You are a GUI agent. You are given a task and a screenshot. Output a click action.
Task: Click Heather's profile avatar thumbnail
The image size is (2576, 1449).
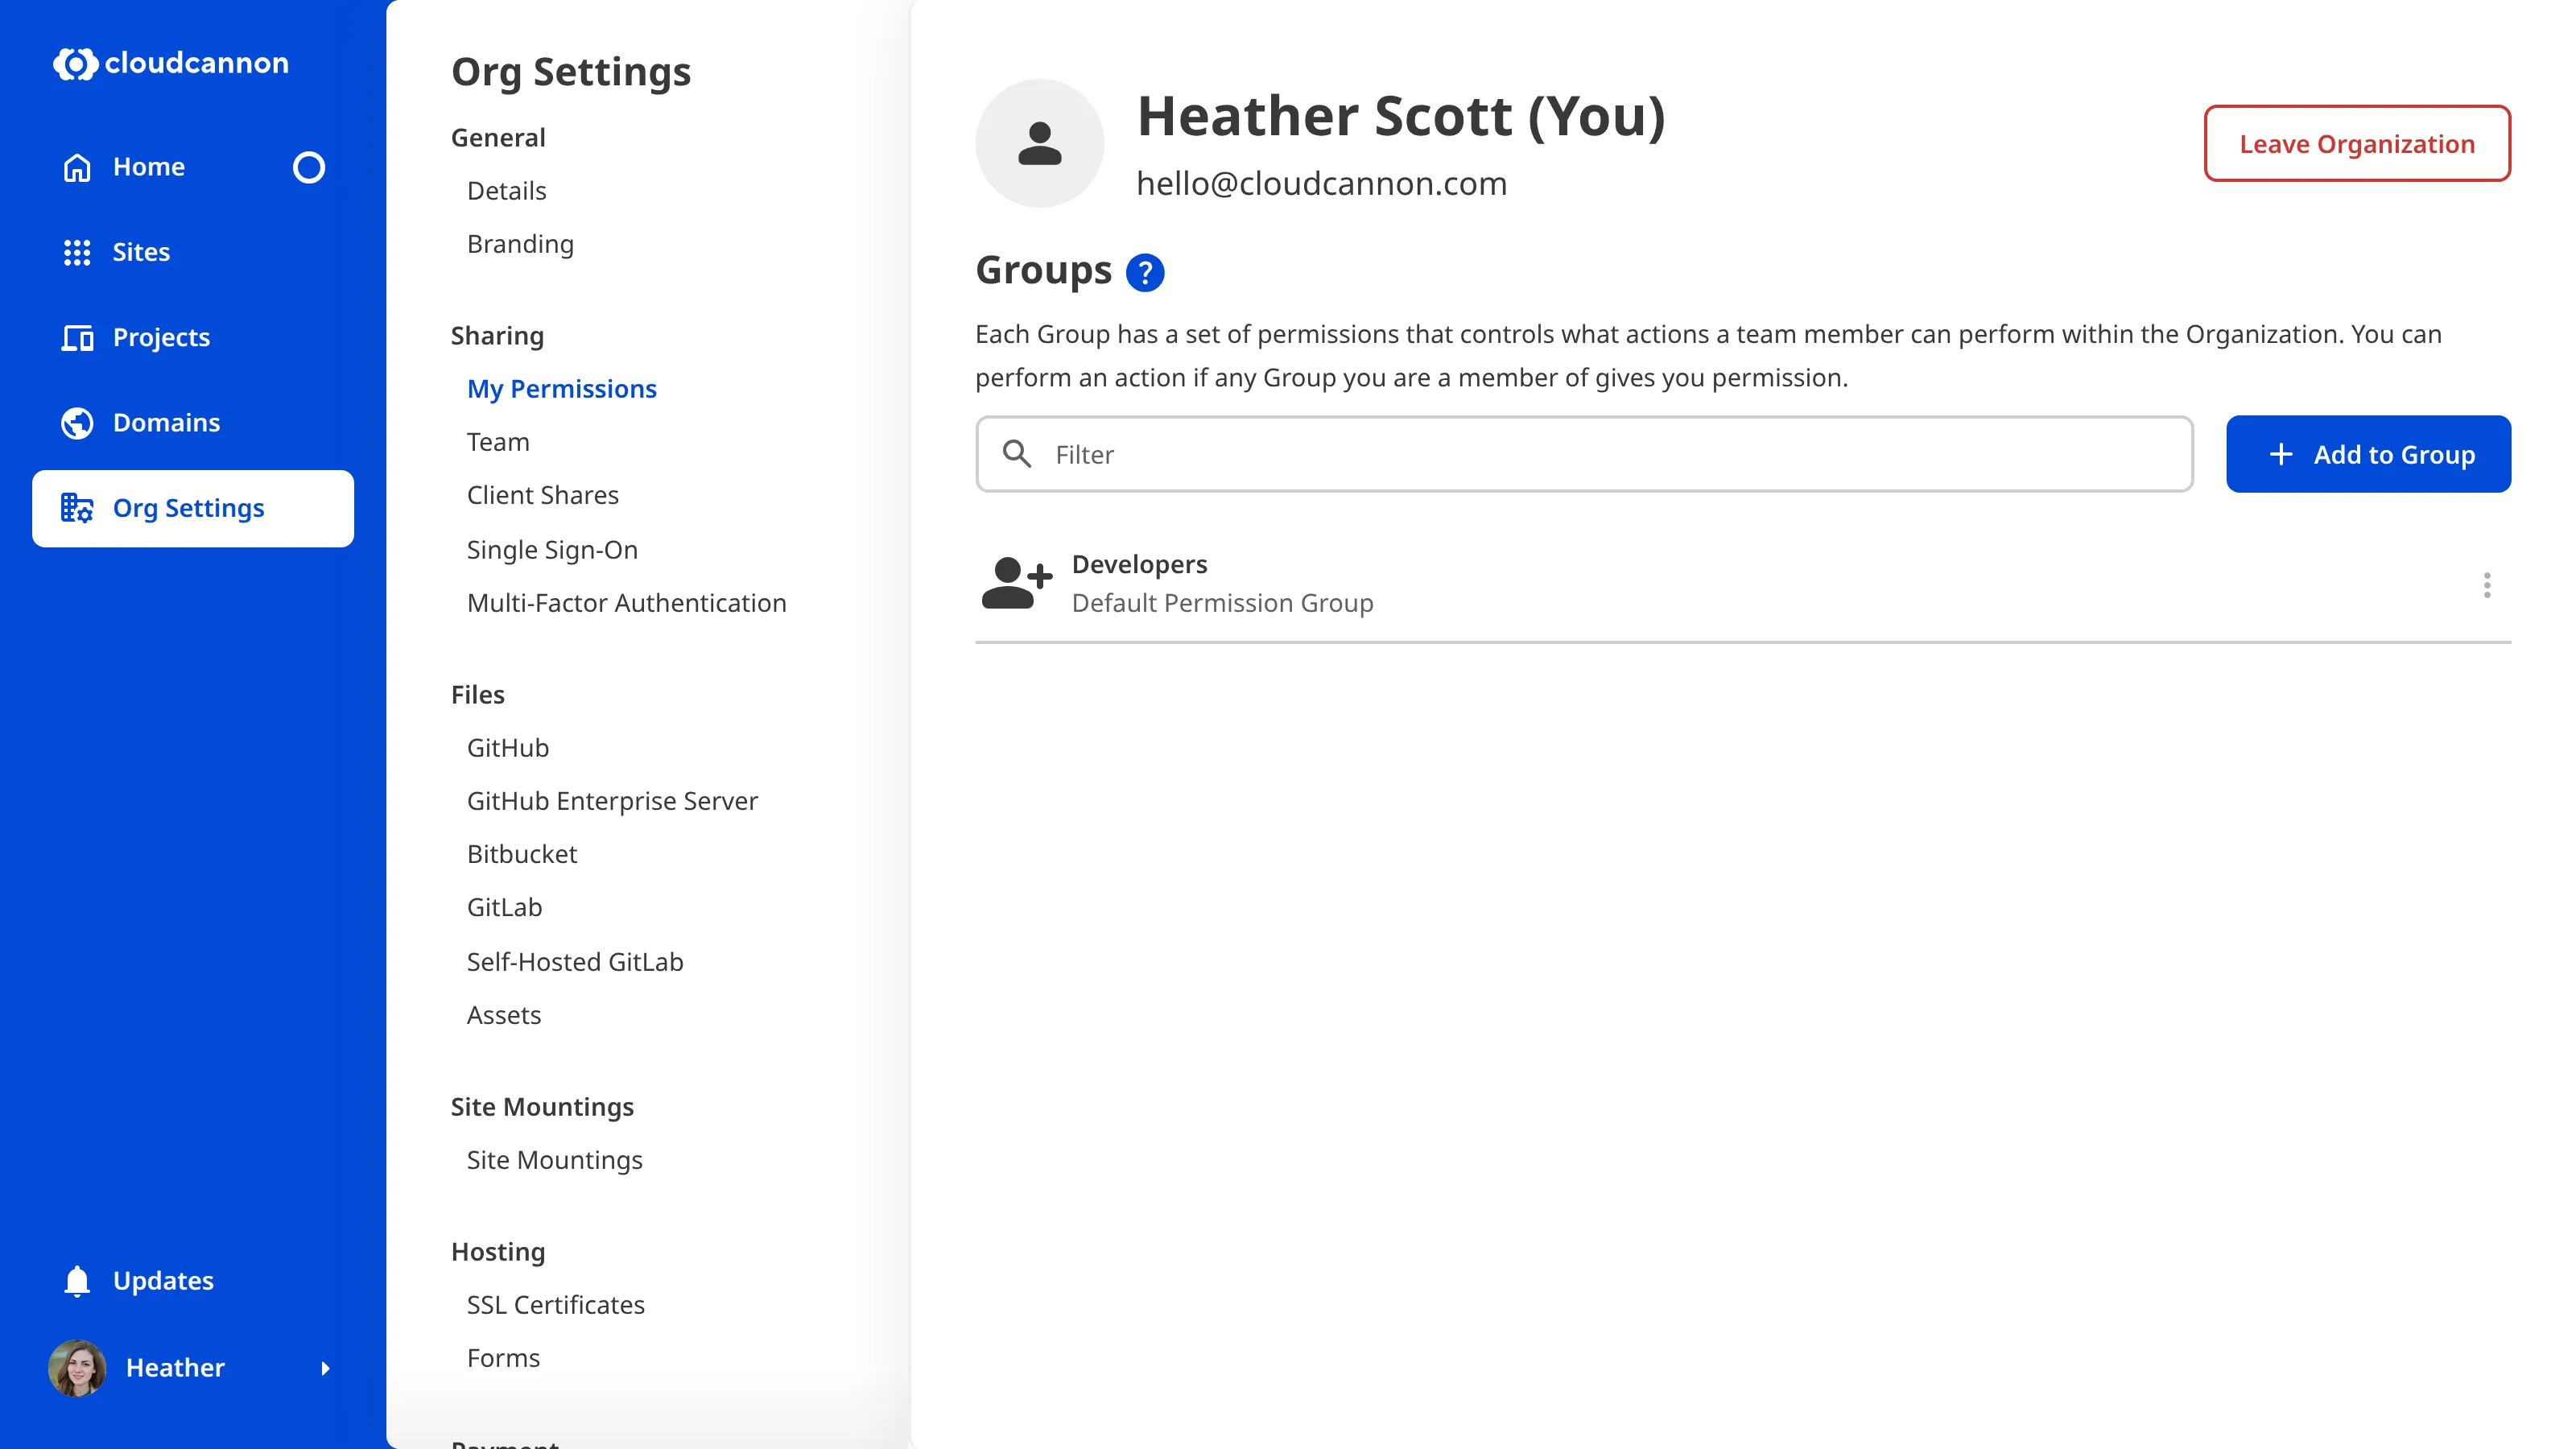[77, 1368]
